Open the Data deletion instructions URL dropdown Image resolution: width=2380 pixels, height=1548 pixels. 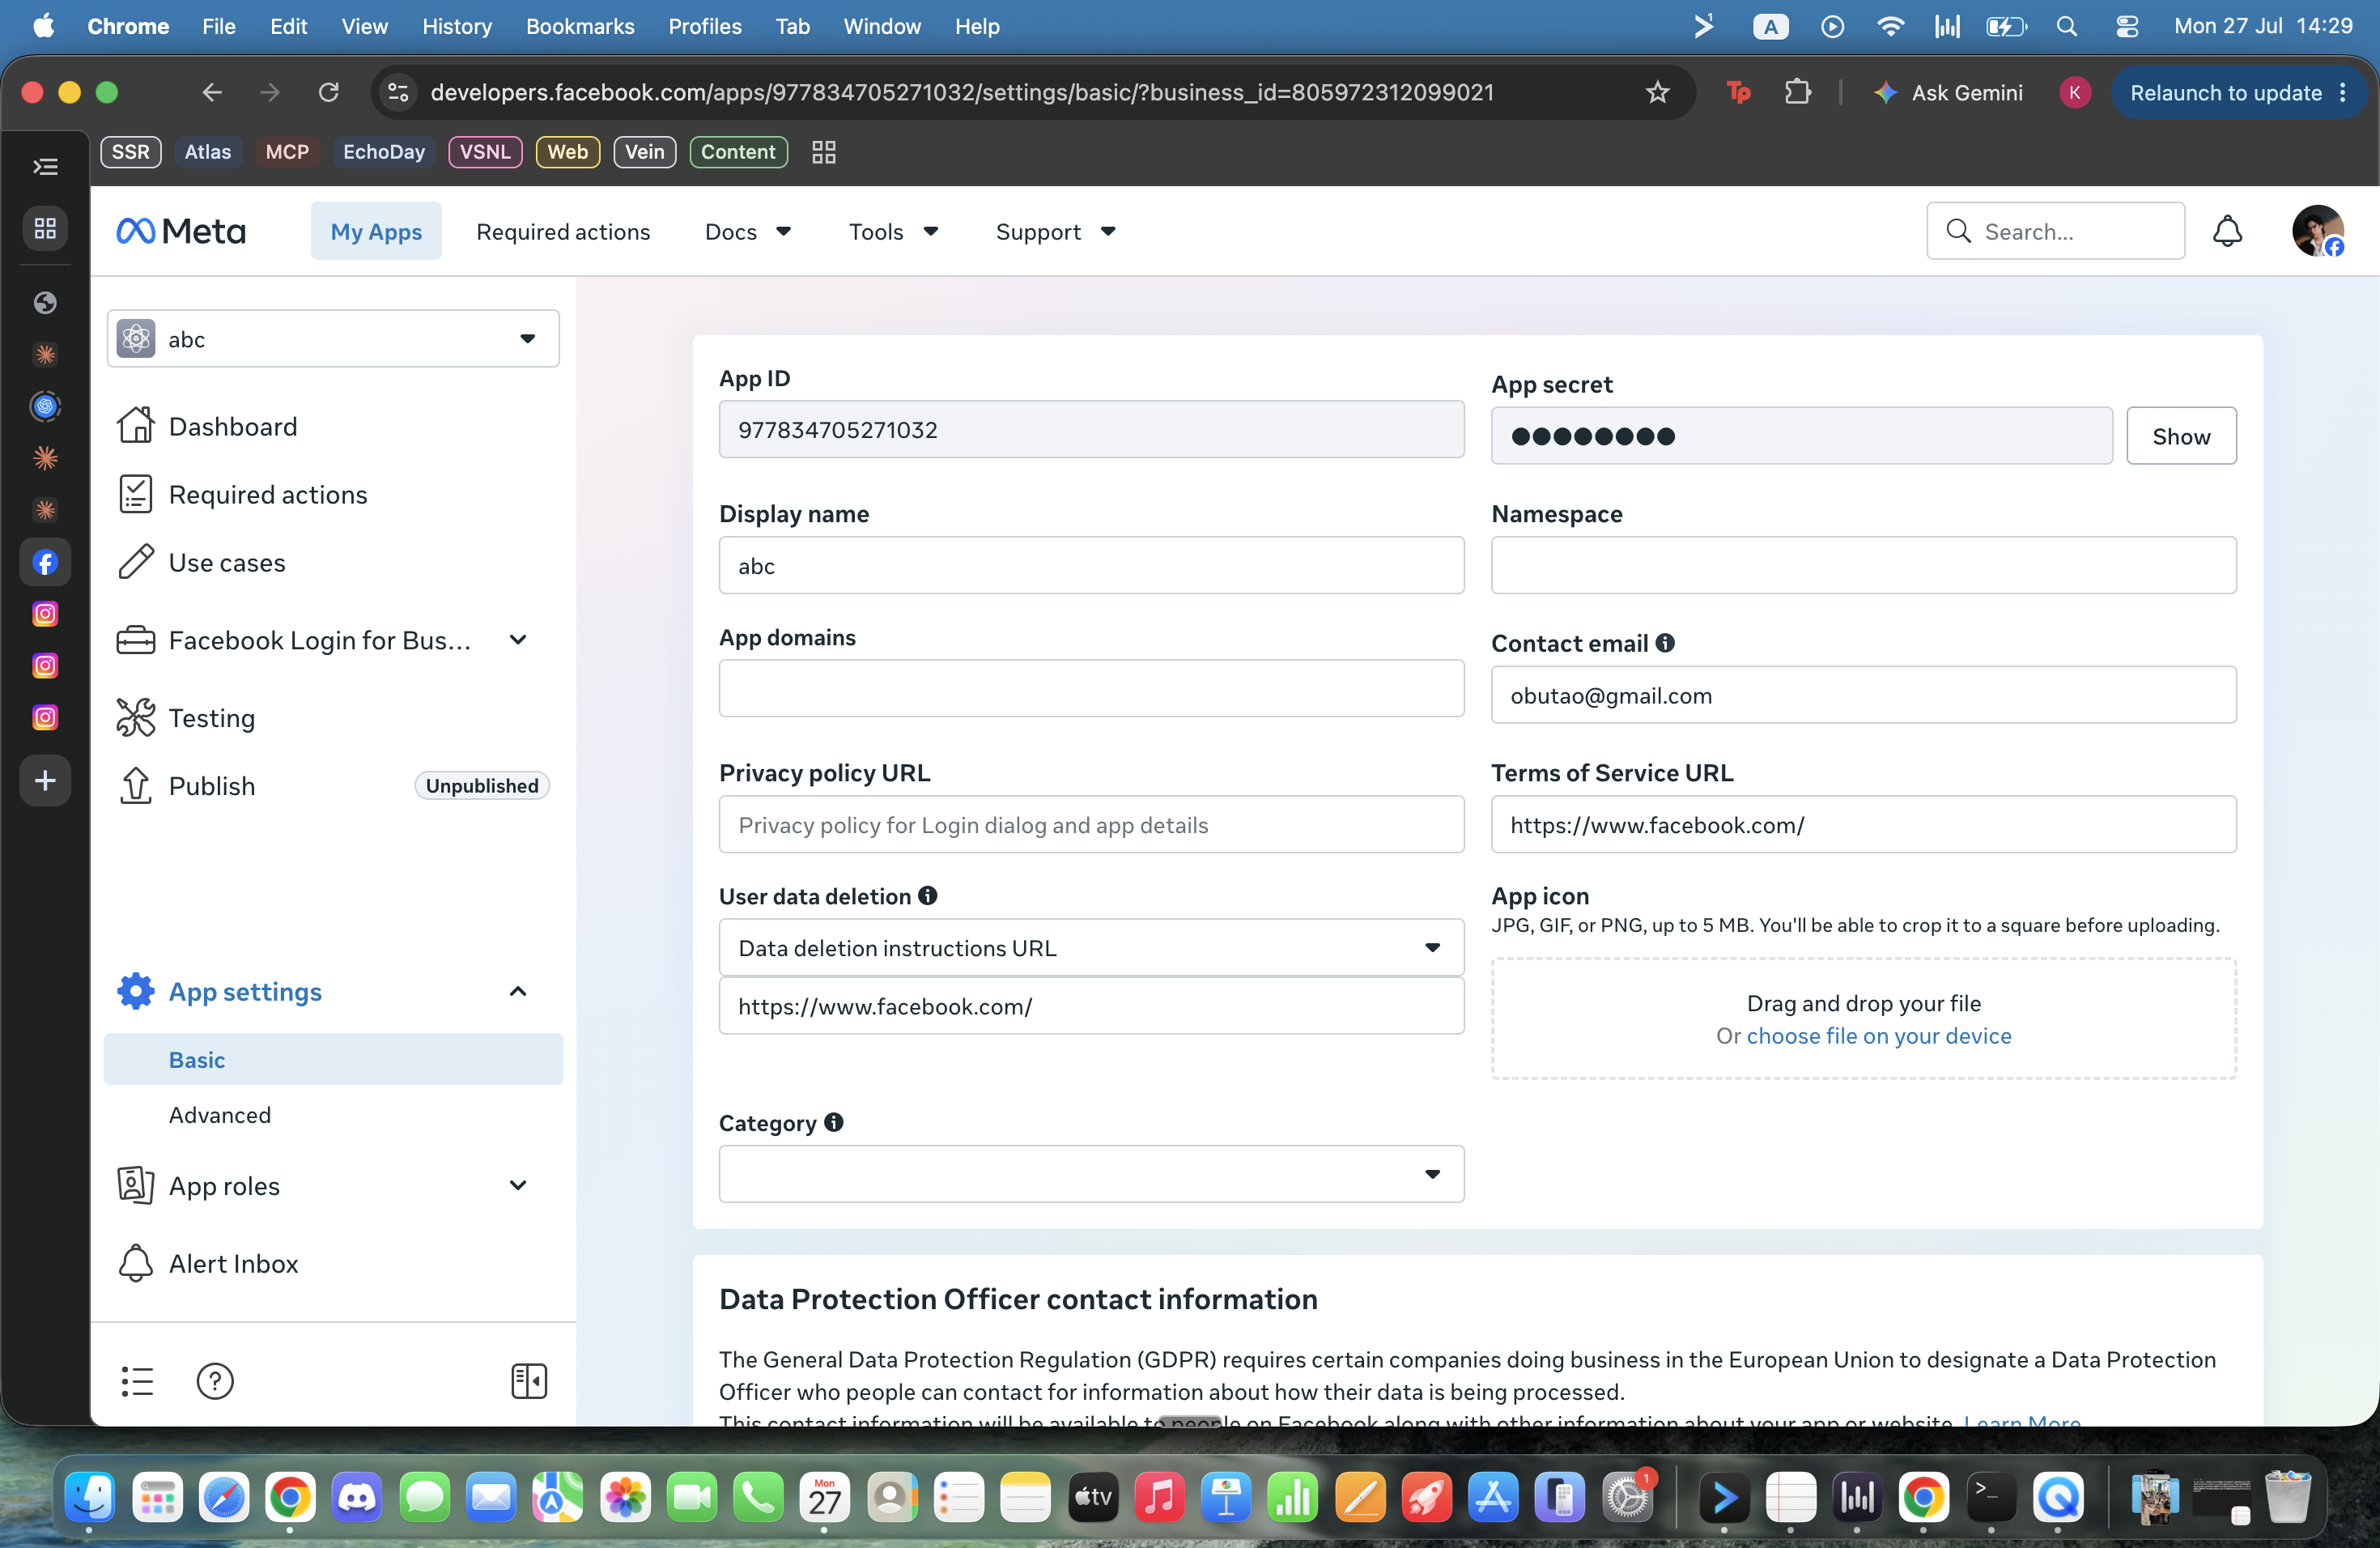coord(1091,947)
